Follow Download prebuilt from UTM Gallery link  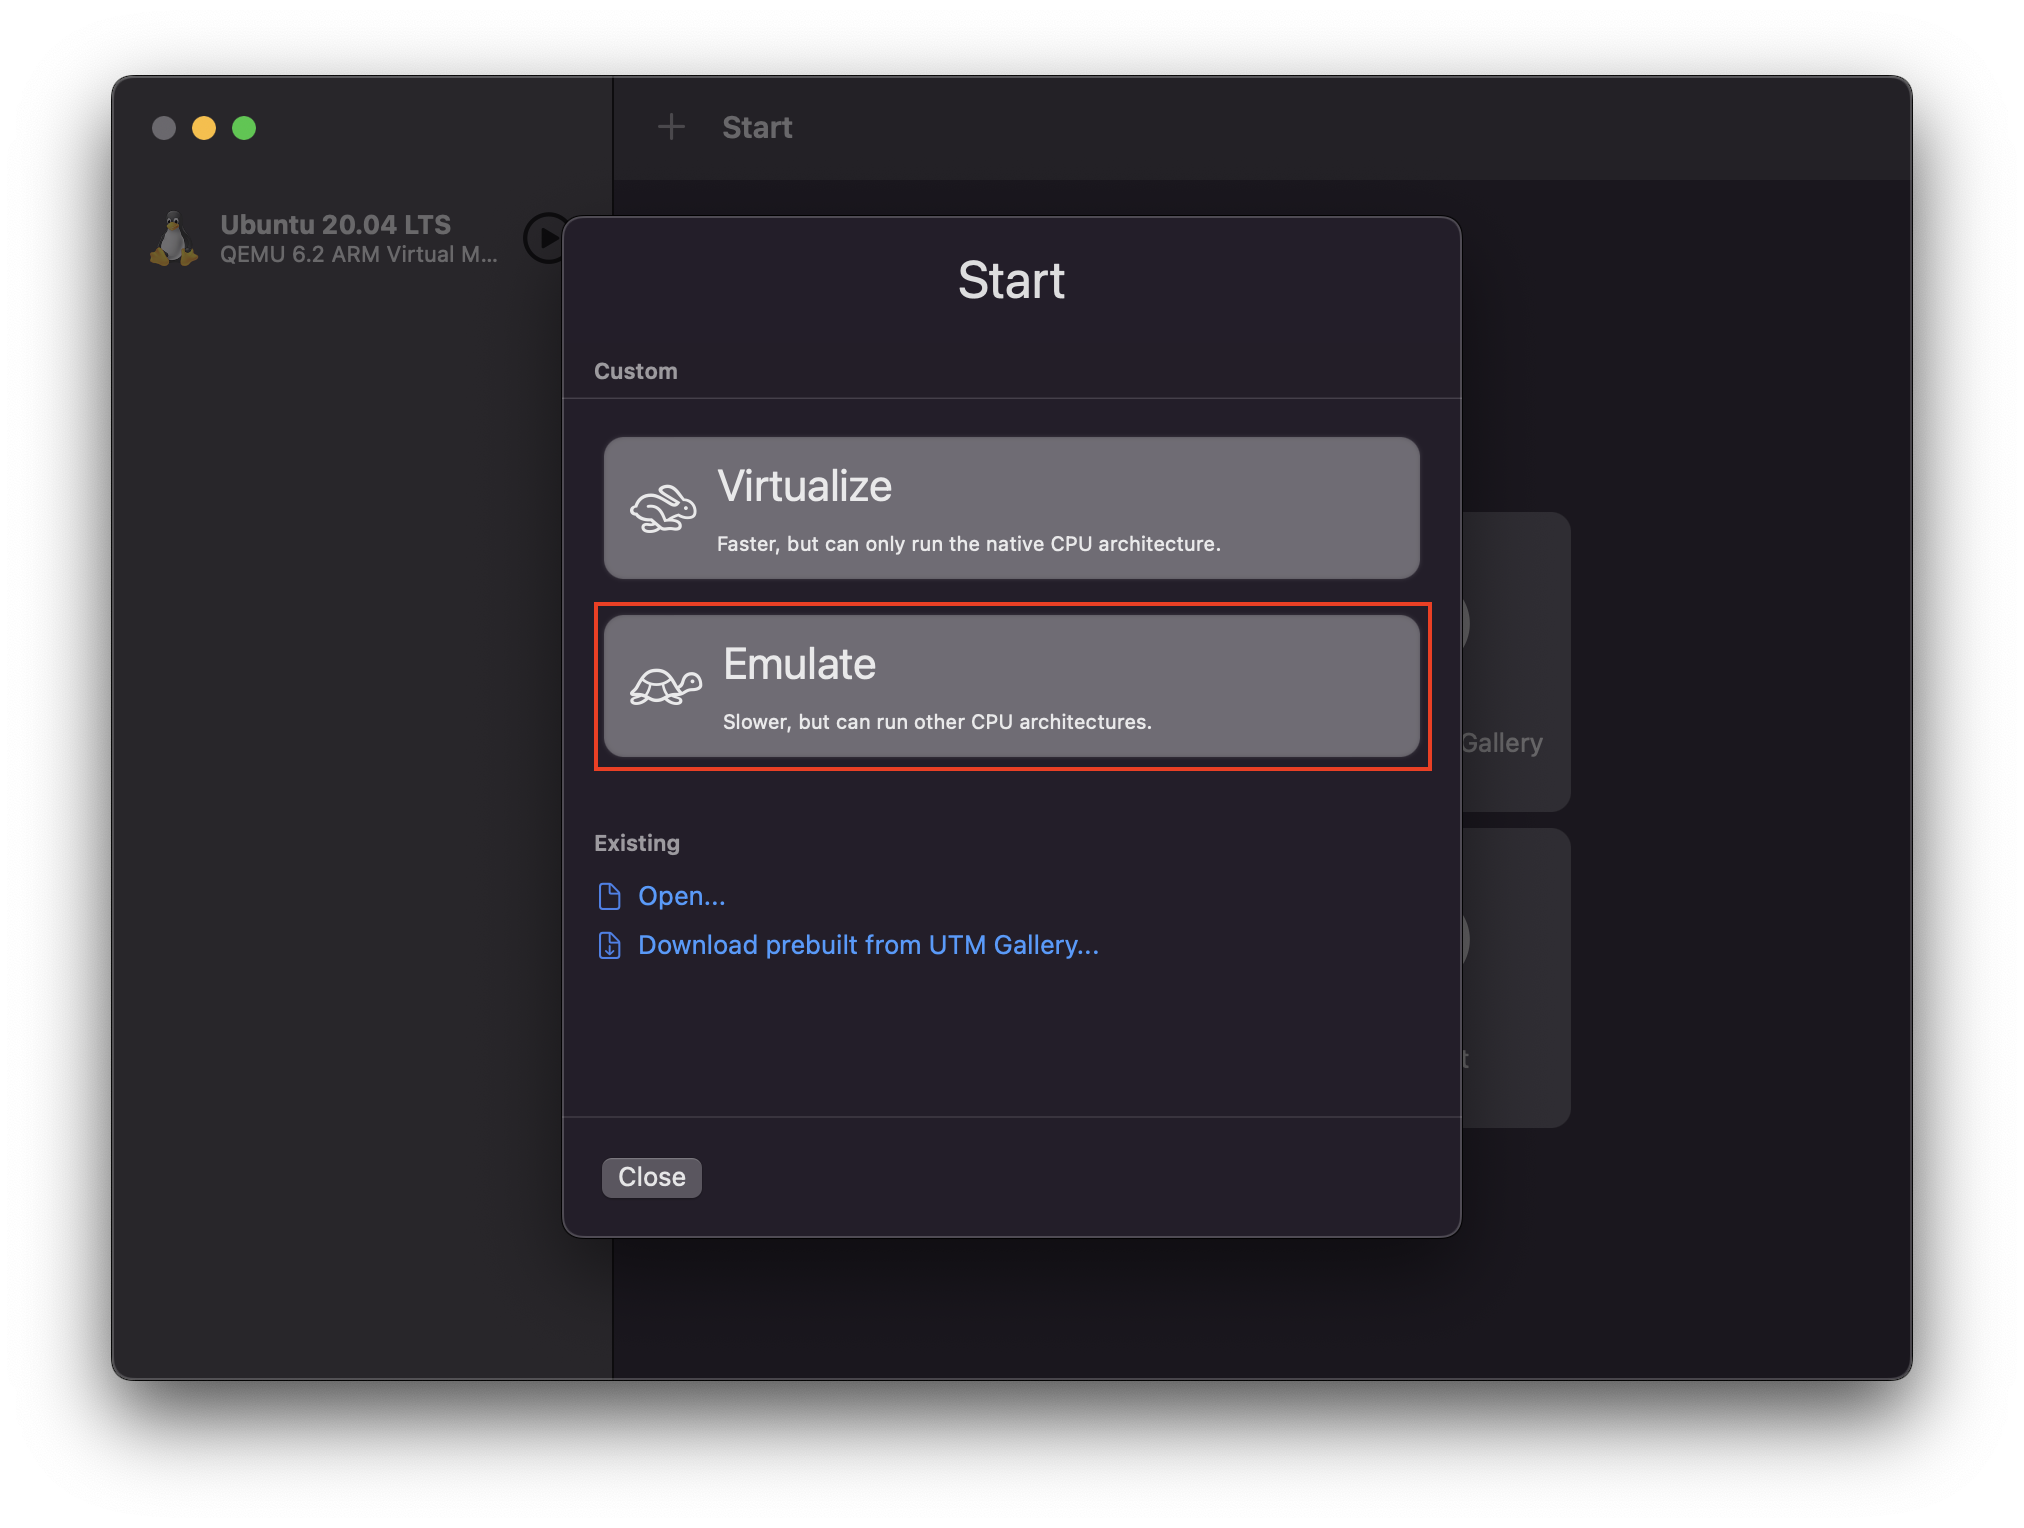click(x=867, y=945)
